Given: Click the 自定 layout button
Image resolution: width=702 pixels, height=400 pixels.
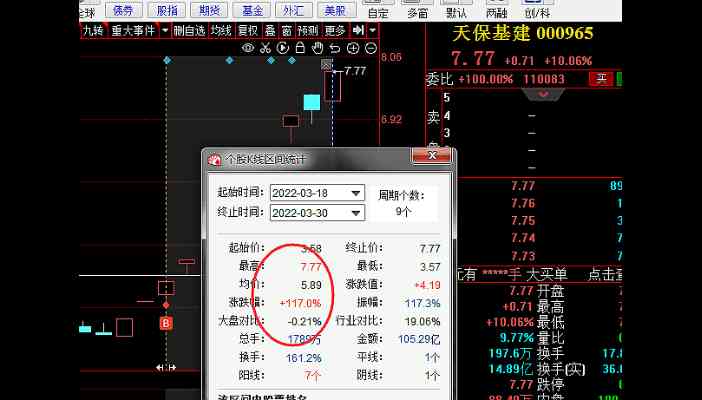Looking at the screenshot, I should click(378, 9).
